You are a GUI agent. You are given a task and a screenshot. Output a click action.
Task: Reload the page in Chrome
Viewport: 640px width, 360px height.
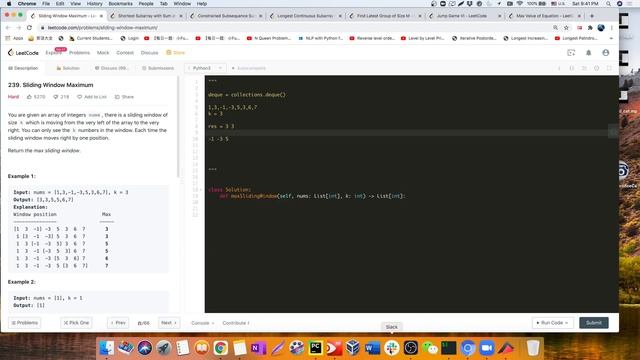[29, 28]
